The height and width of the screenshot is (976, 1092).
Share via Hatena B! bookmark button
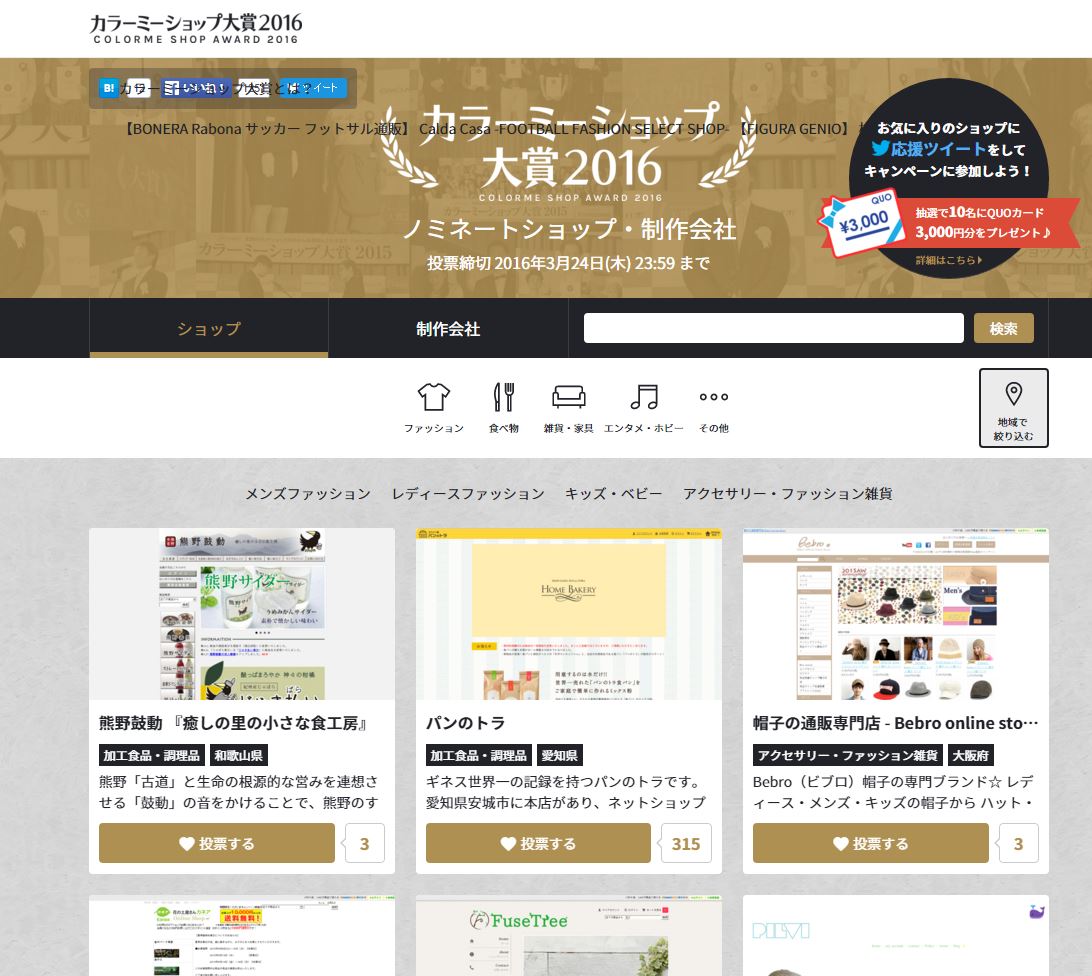(x=109, y=88)
